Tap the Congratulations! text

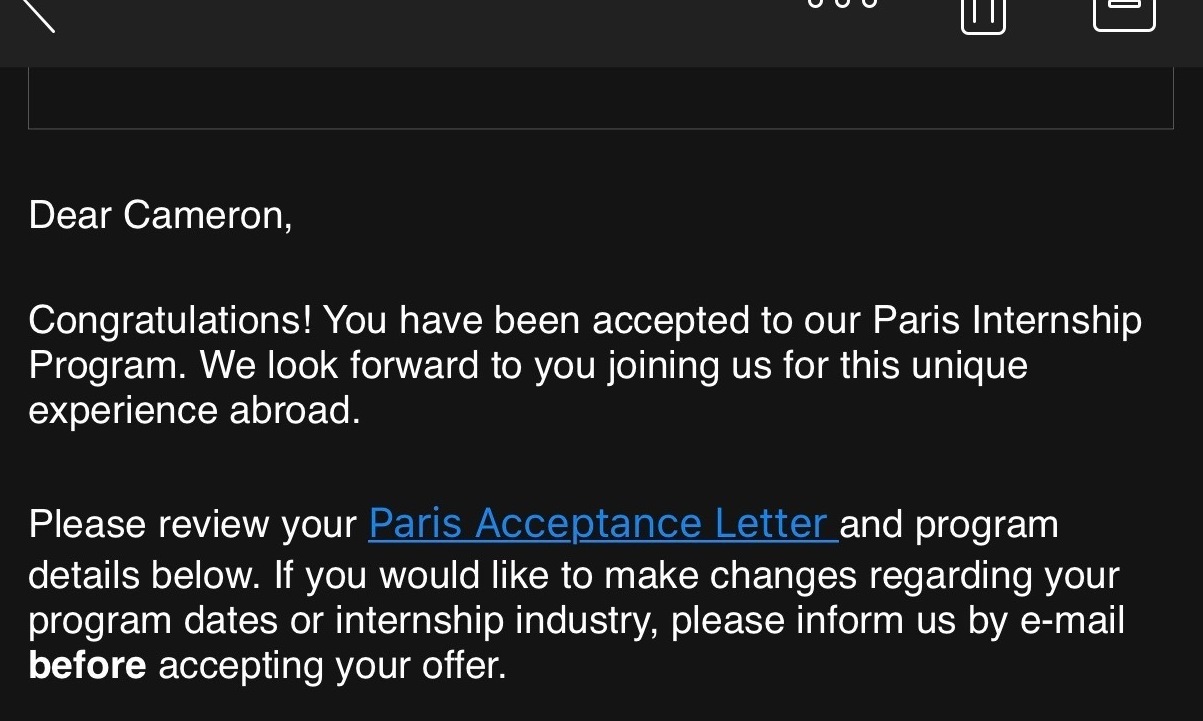coord(171,321)
